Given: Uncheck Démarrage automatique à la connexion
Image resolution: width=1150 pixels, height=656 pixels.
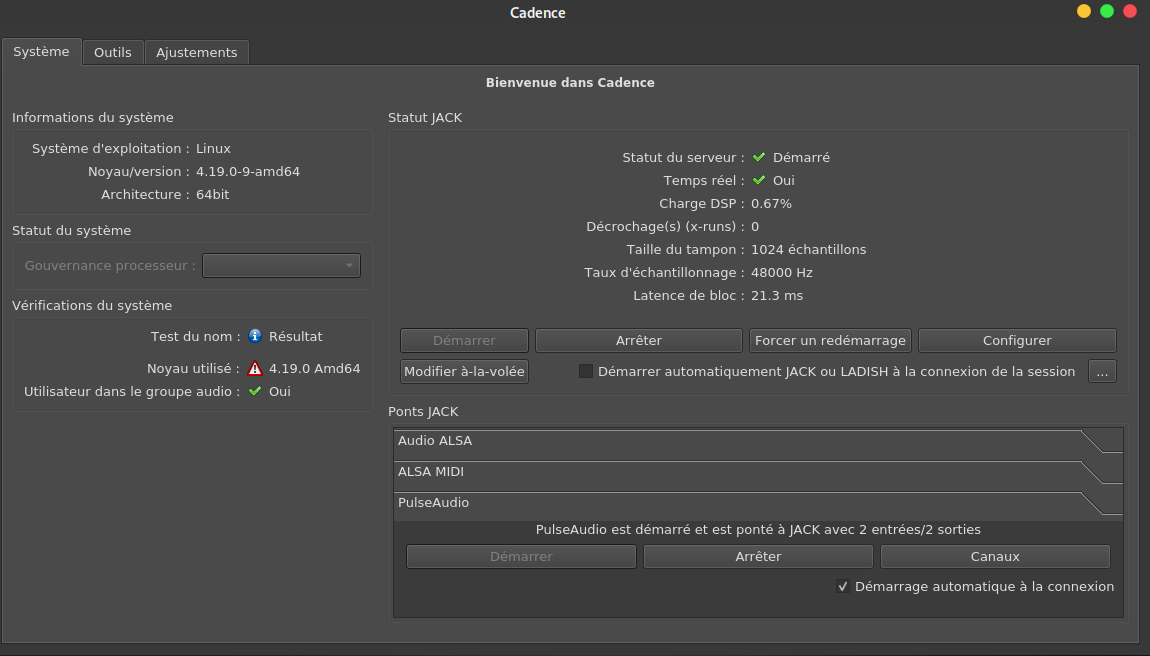Looking at the screenshot, I should (843, 587).
